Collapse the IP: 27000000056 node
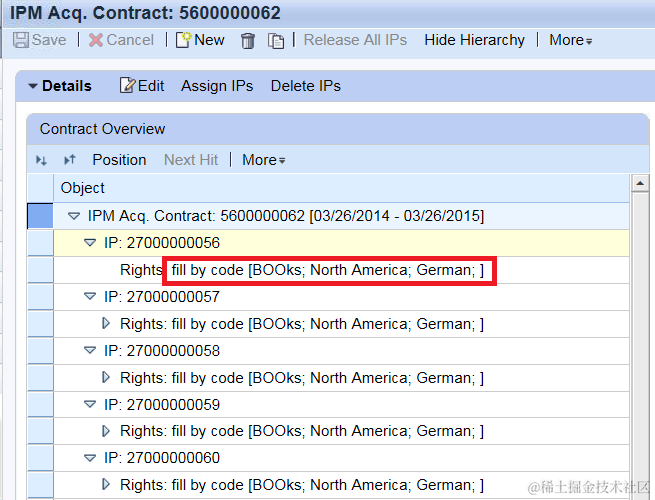Screen dimensions: 655x500 click(x=90, y=242)
